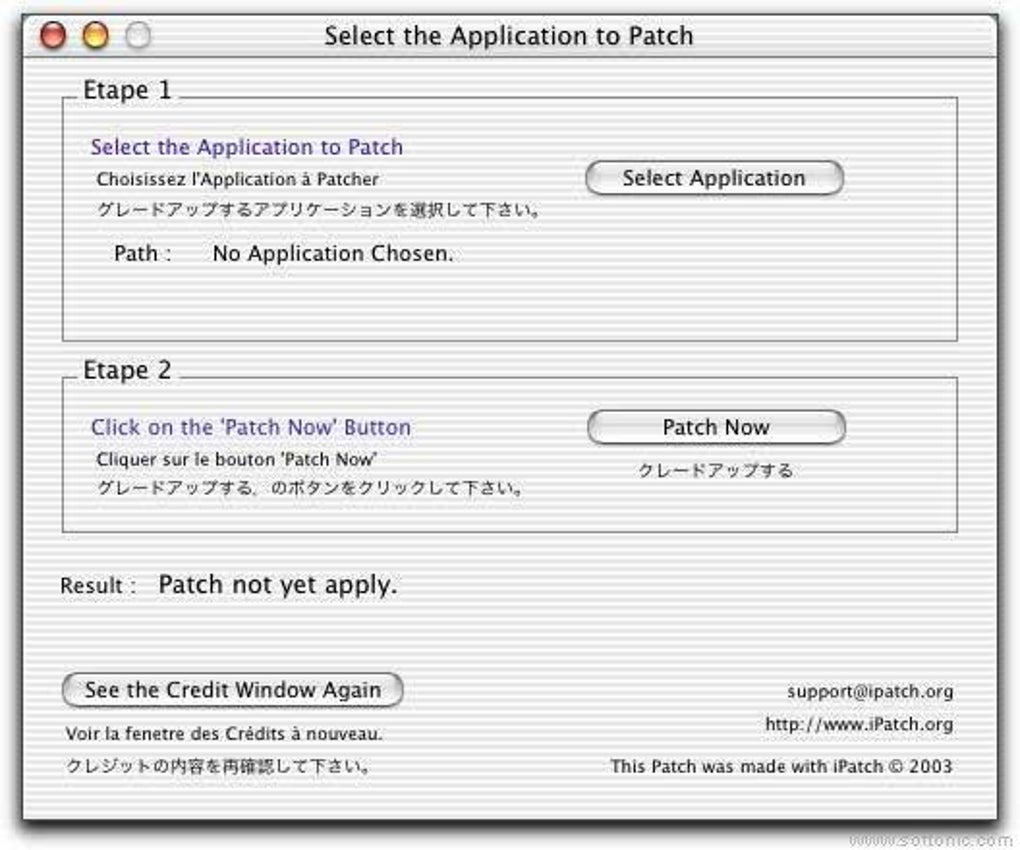The image size is (1020, 850).
Task: Click the support@ipatch.org email address
Action: pyautogui.click(x=869, y=691)
